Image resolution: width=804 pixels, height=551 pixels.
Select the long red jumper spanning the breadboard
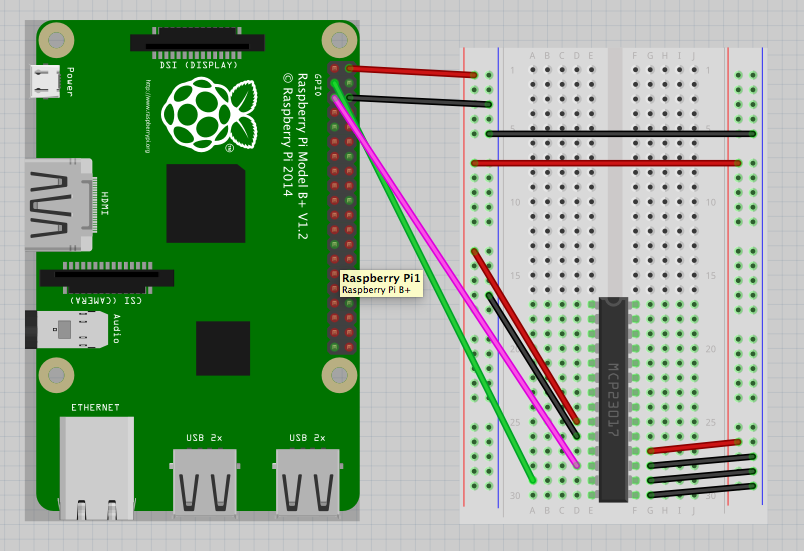(x=606, y=163)
